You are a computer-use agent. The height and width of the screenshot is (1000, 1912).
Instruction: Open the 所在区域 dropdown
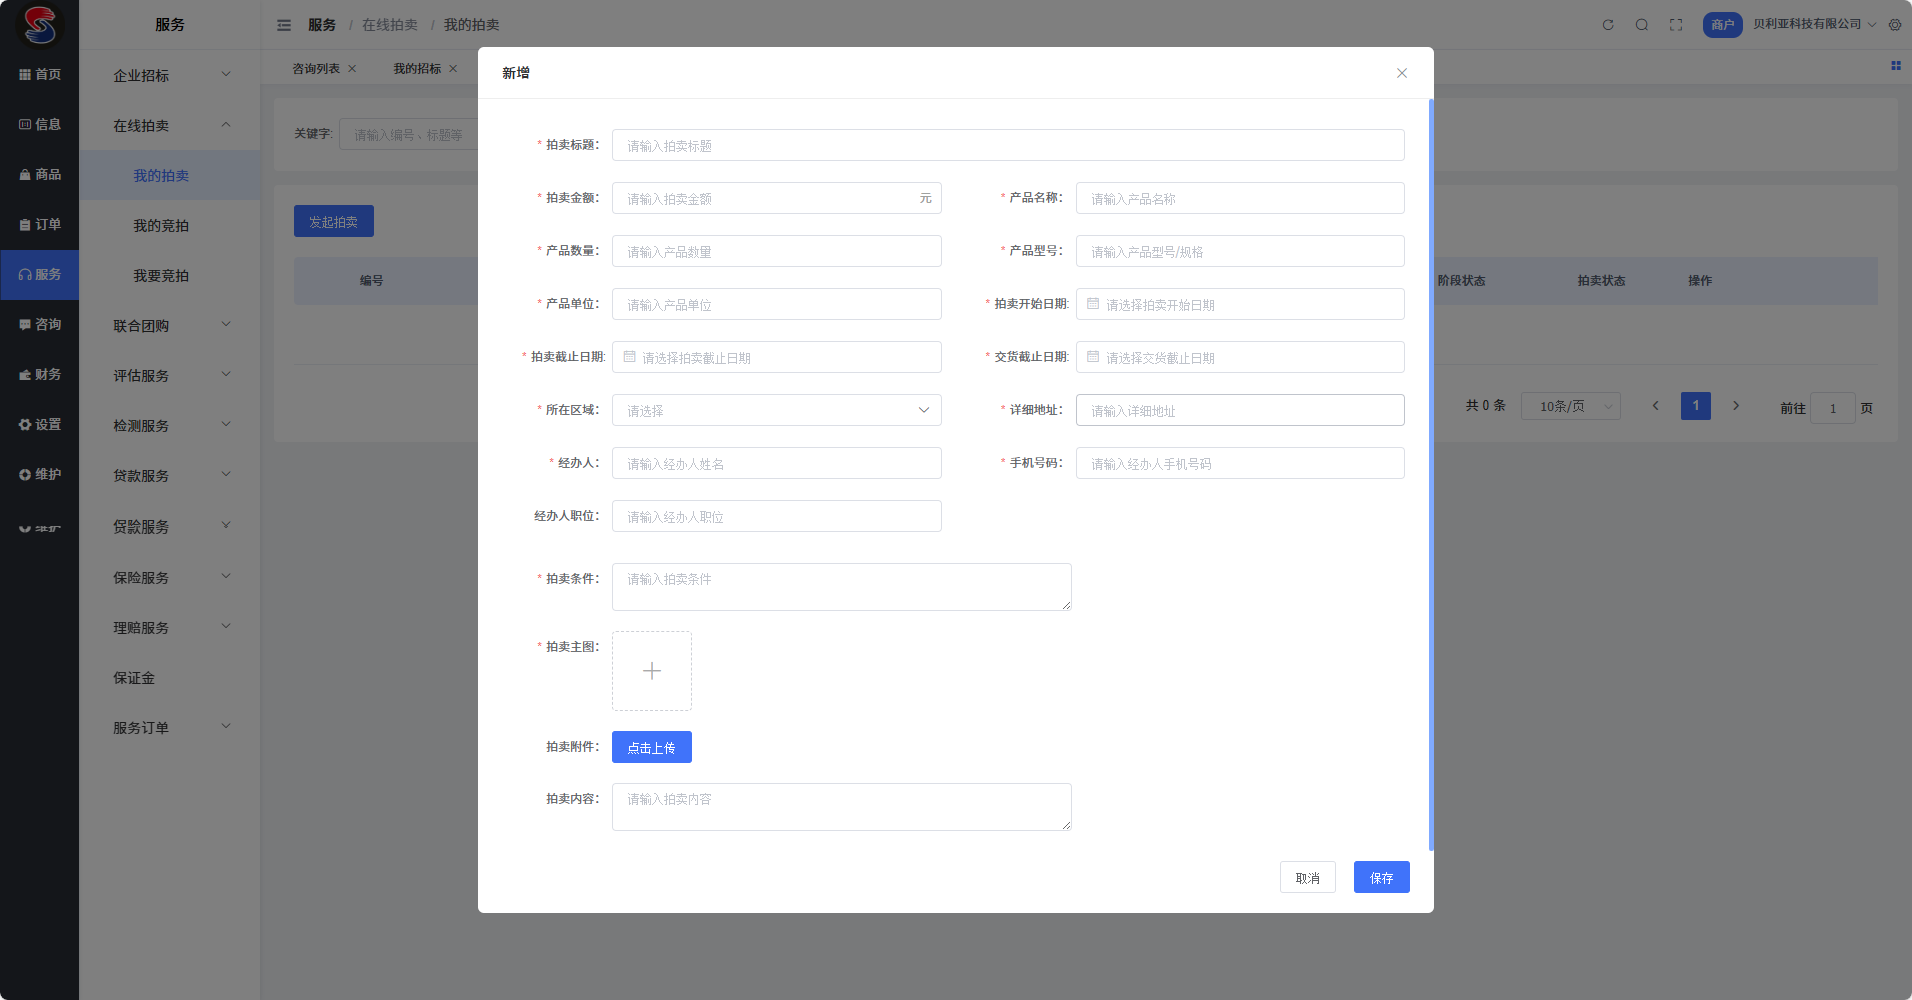pyautogui.click(x=777, y=410)
